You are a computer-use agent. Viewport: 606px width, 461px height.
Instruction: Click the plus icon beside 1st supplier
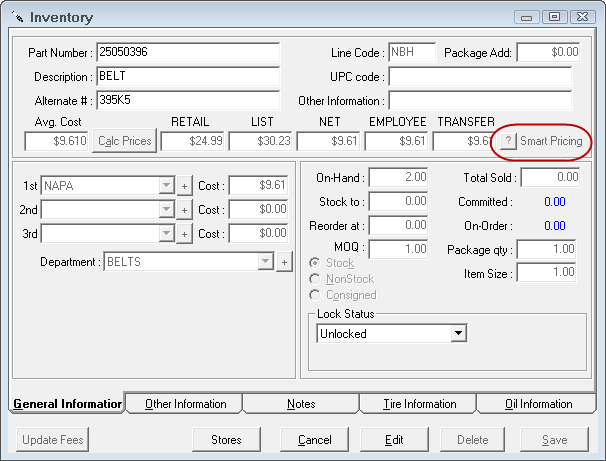[x=184, y=186]
